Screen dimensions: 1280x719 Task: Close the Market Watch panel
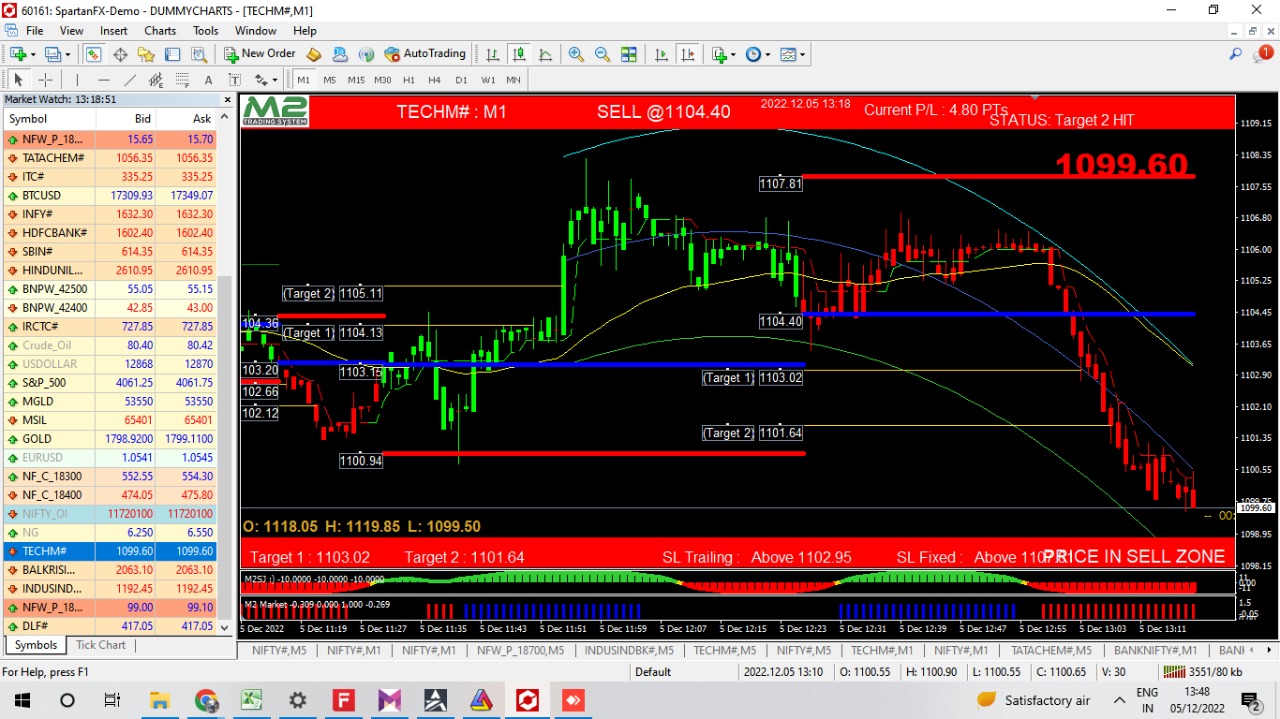[x=227, y=100]
